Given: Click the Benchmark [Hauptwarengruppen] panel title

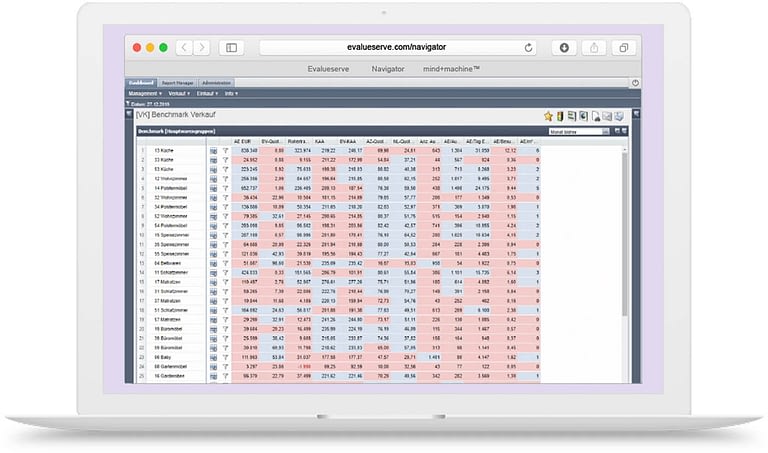Looking at the screenshot, I should [x=176, y=131].
